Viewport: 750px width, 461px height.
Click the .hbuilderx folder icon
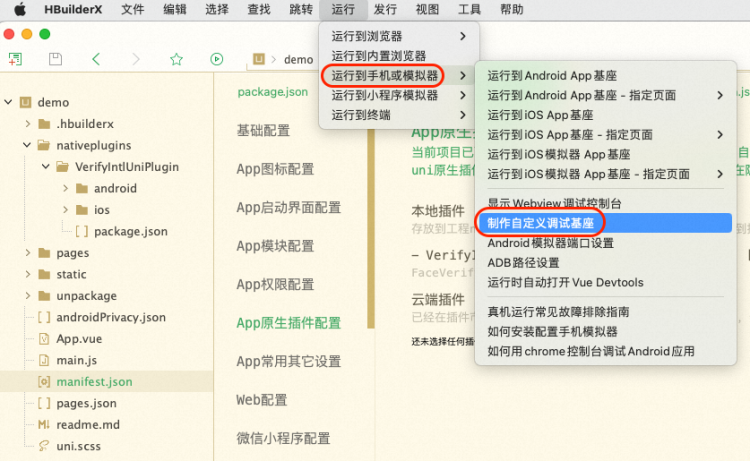44,124
